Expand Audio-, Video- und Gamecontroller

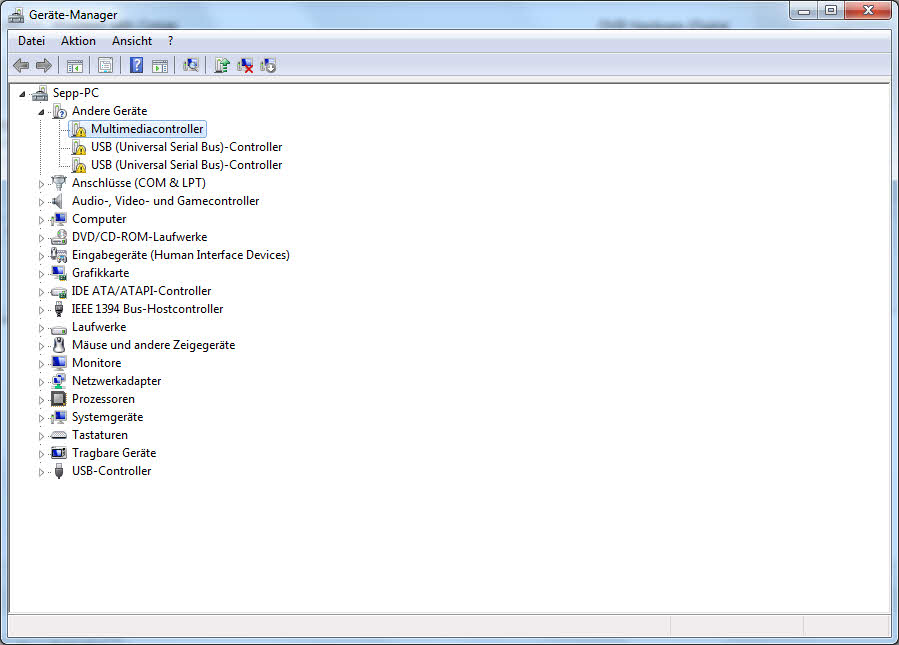coord(41,202)
